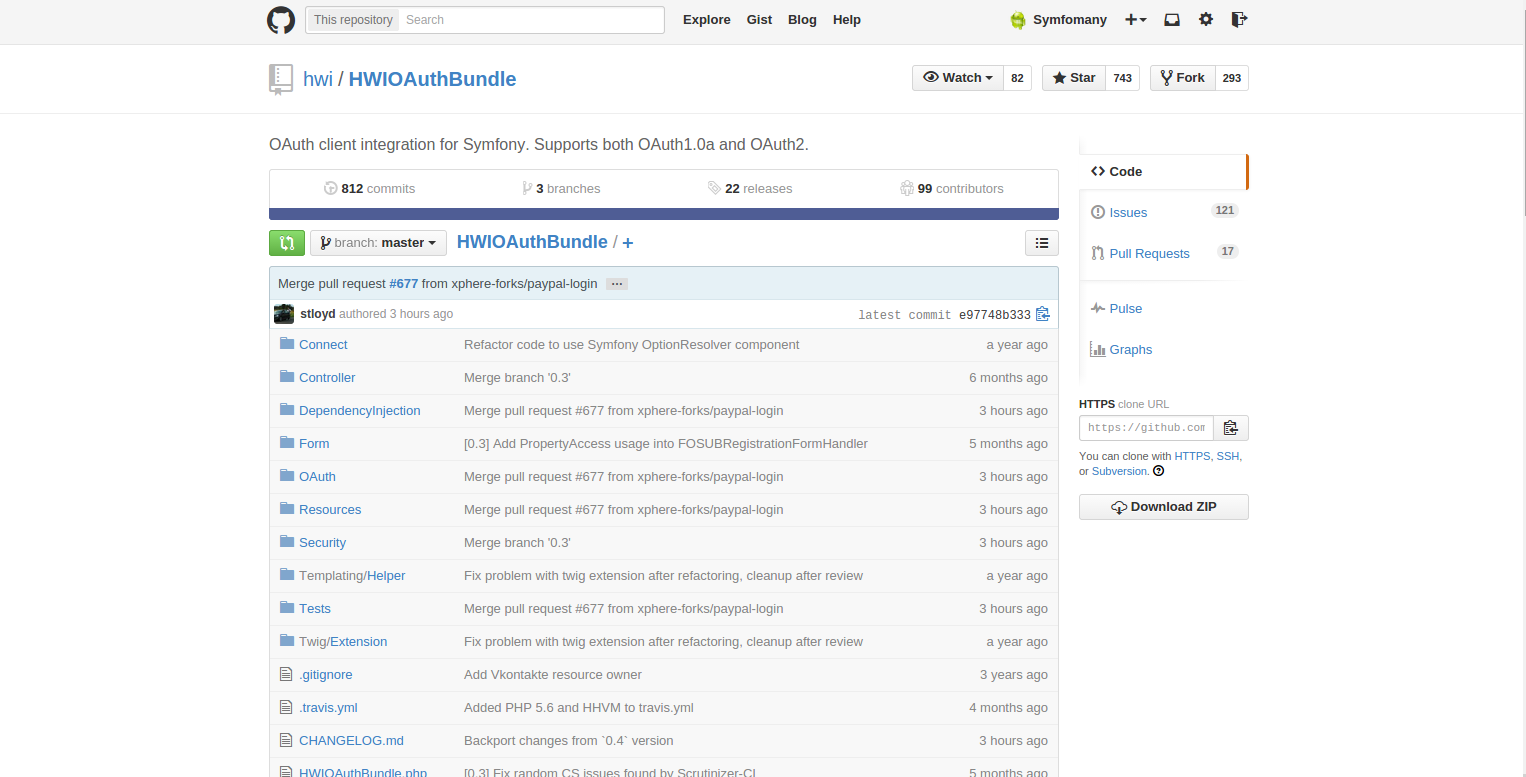Click stloyd's avatar thumbnail
This screenshot has height=777, width=1526.
point(284,314)
